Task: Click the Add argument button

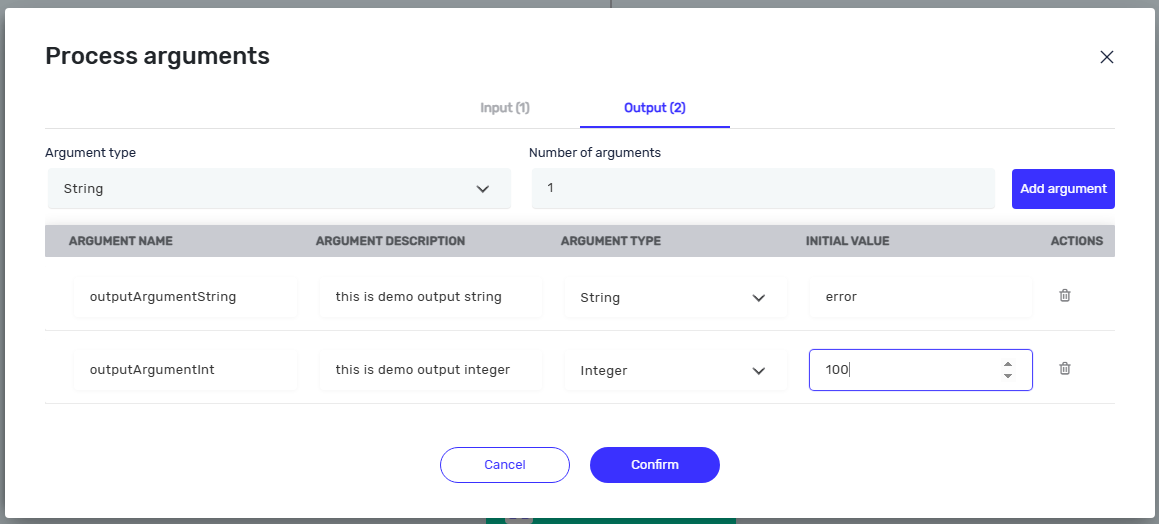Action: click(x=1063, y=189)
